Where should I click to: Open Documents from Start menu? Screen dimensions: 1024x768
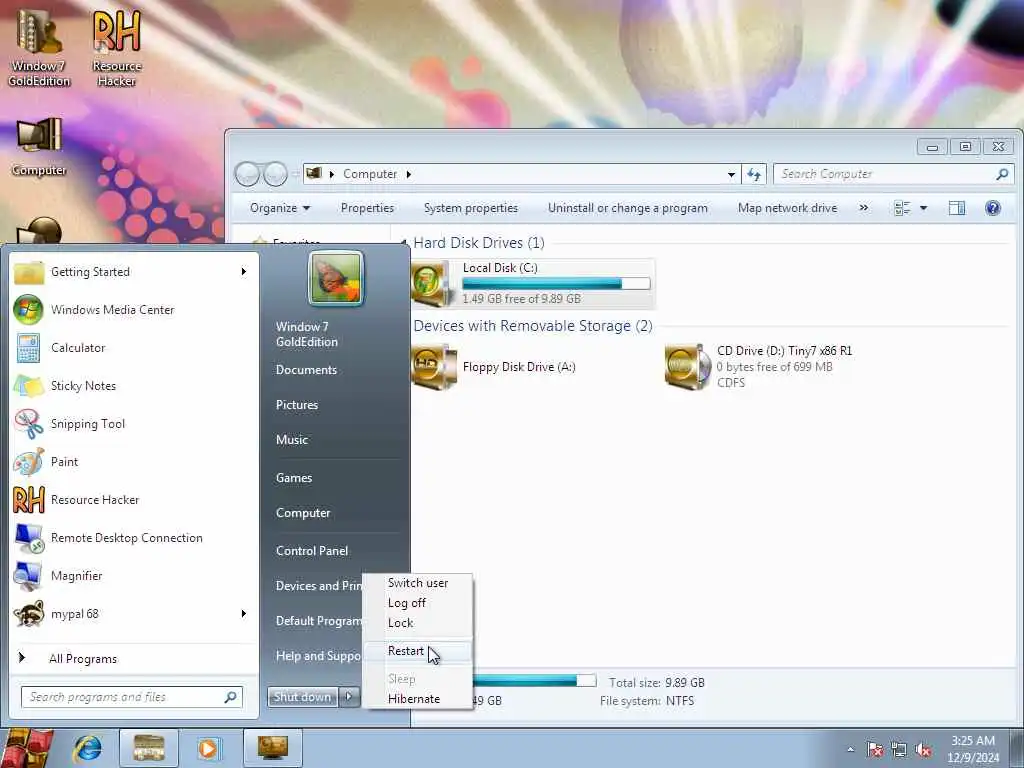coord(306,370)
